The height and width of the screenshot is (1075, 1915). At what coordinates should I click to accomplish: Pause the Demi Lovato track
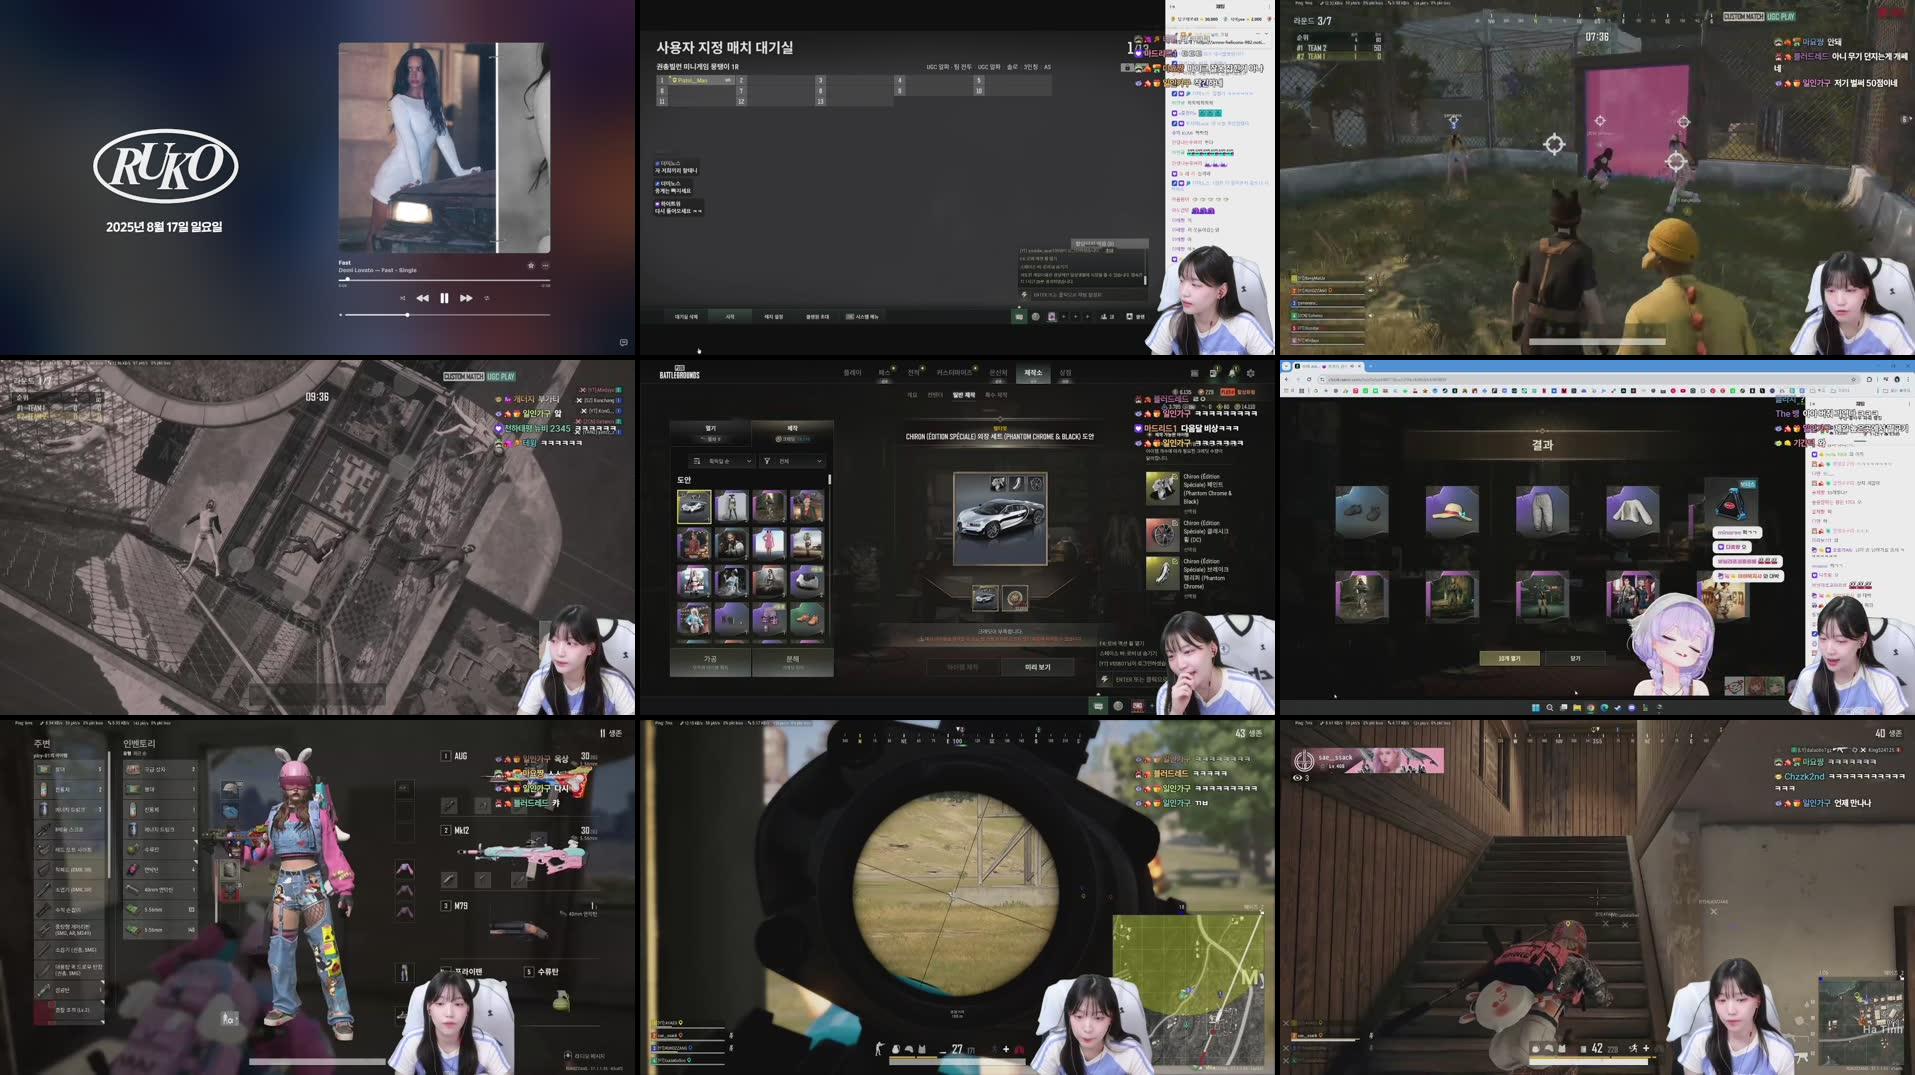(x=444, y=298)
